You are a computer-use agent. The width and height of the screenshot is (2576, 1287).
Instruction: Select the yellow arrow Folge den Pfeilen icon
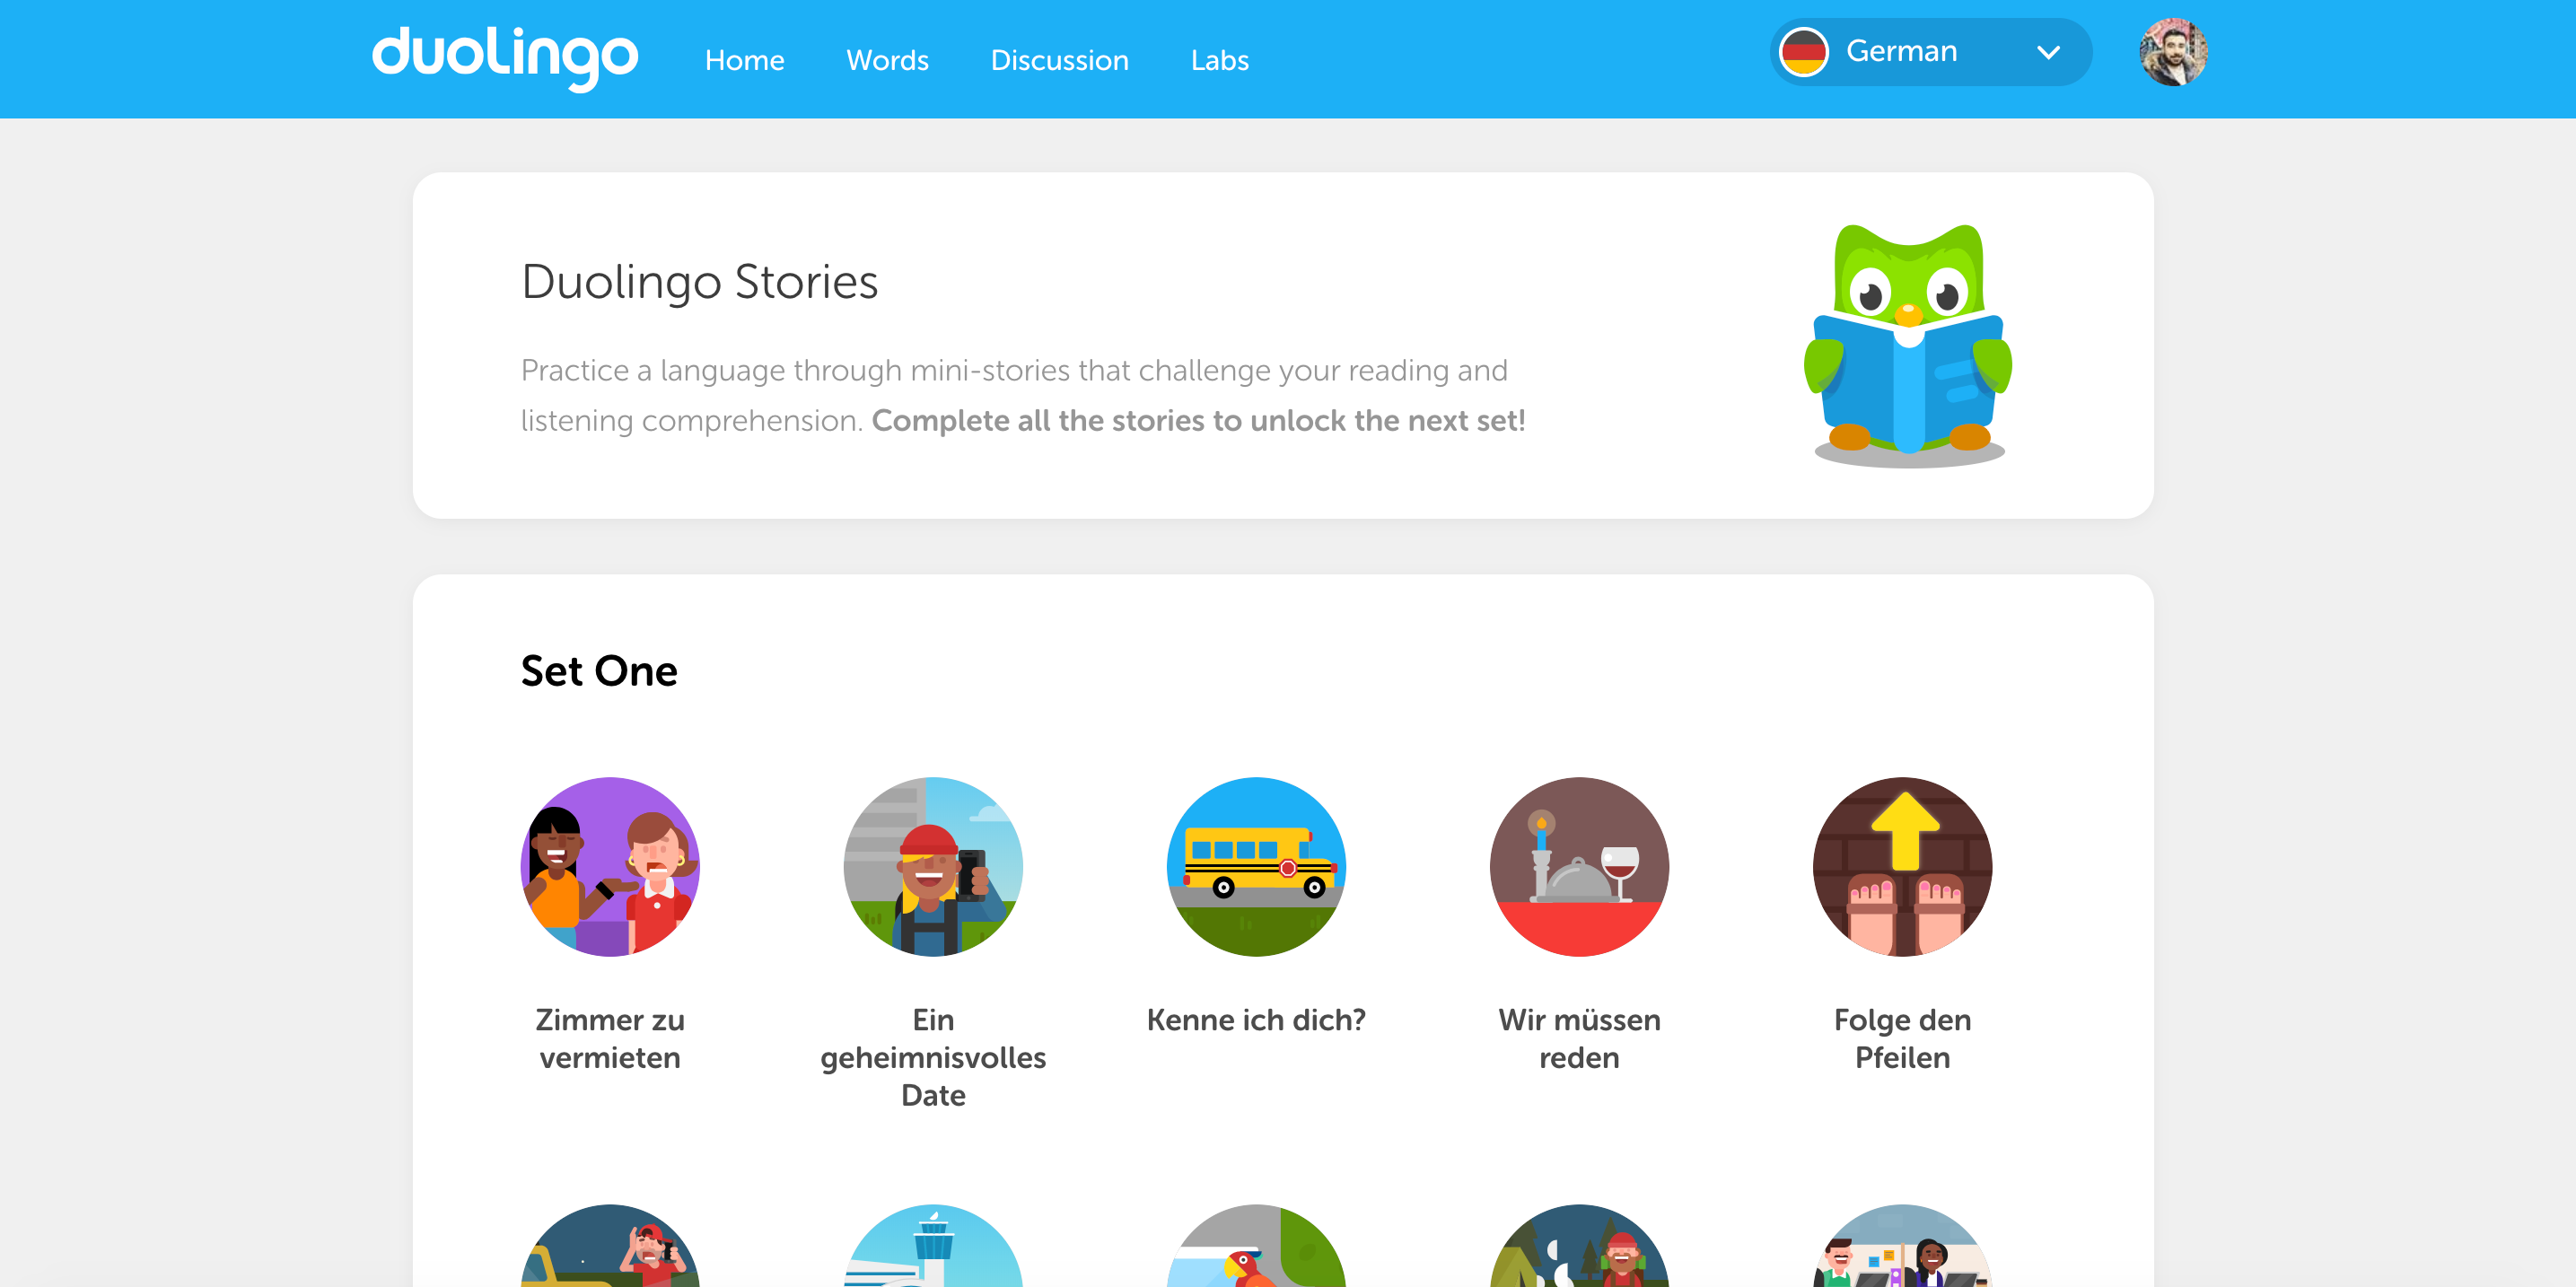tap(1902, 866)
